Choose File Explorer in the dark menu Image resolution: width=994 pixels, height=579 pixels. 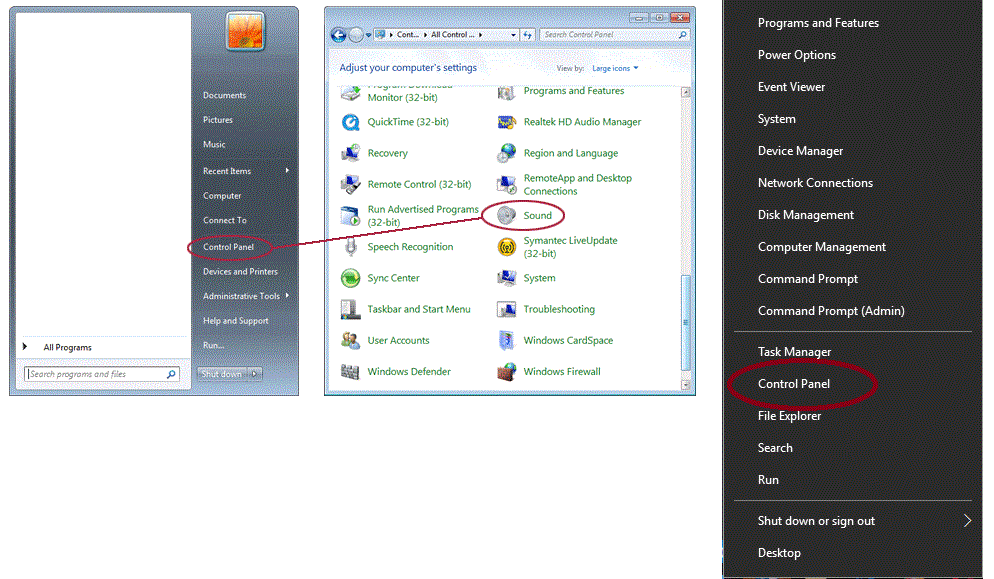789,416
